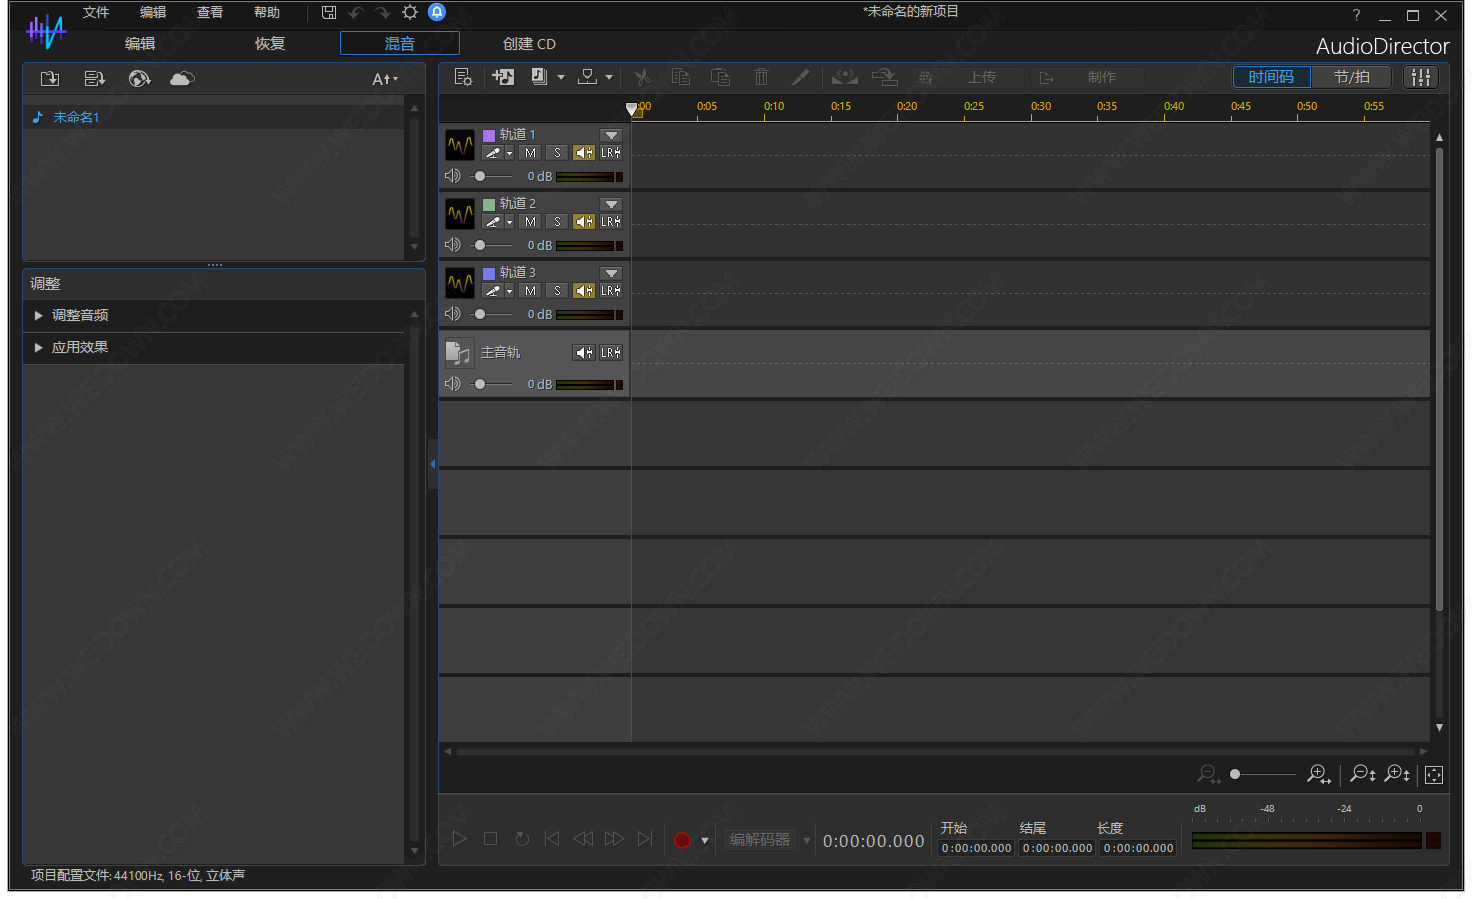
Task: Solo 轨道 1 with the S button
Action: (557, 153)
